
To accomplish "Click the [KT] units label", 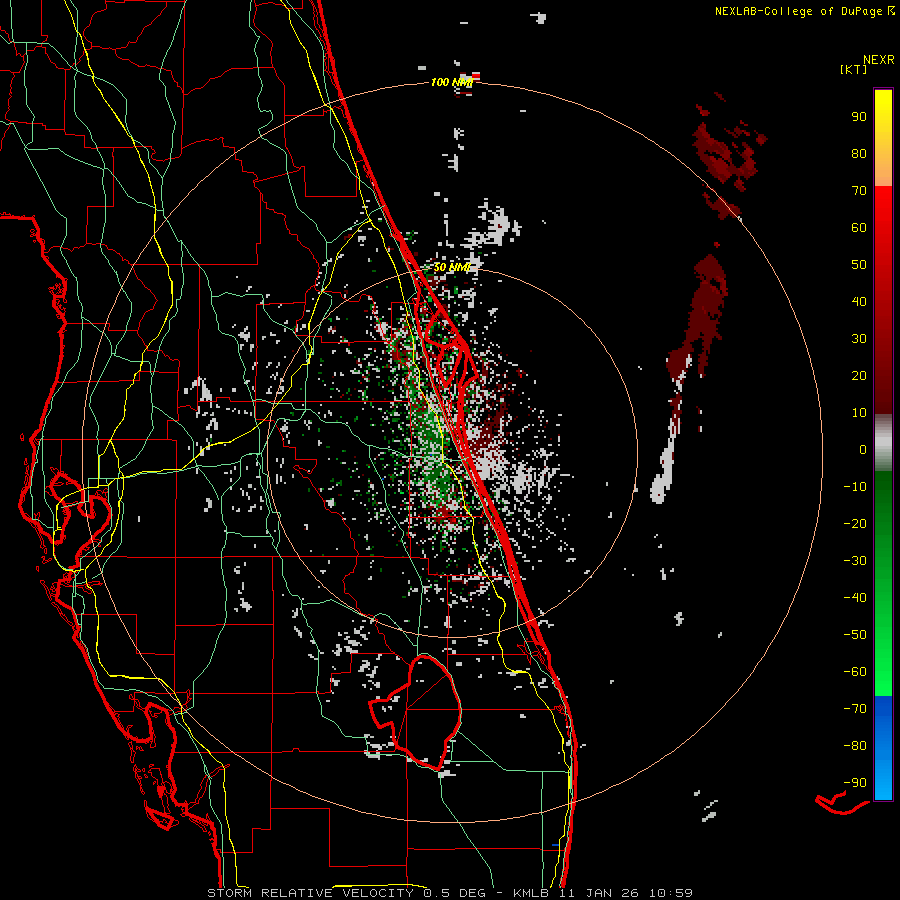I will 853,69.
